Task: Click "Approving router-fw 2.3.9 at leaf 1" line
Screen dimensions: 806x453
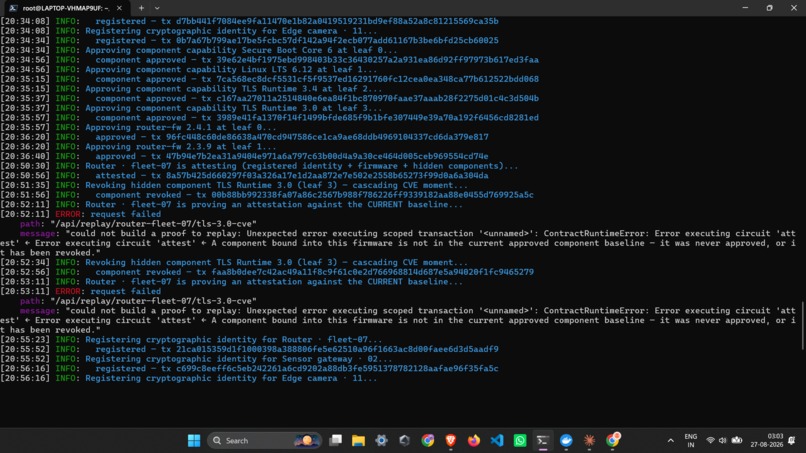Action: 180,147
